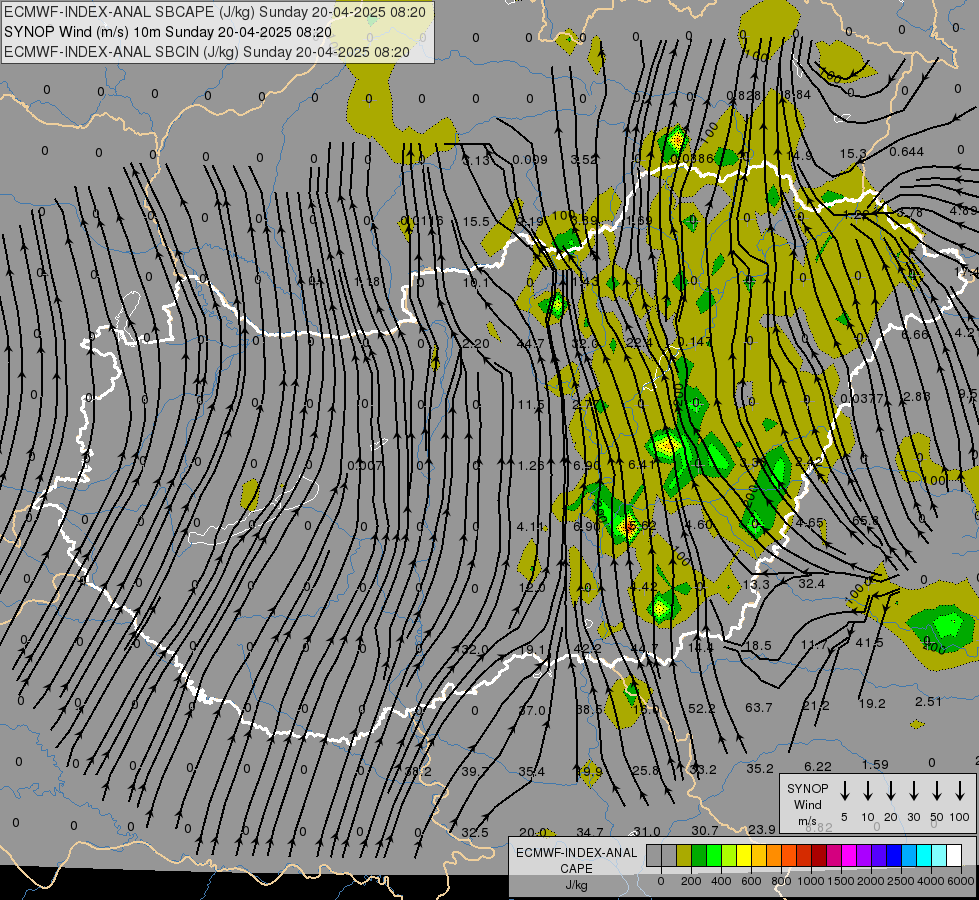Click the 6000 tick on CAPE scale
This screenshot has height=900, width=979.
960,881
